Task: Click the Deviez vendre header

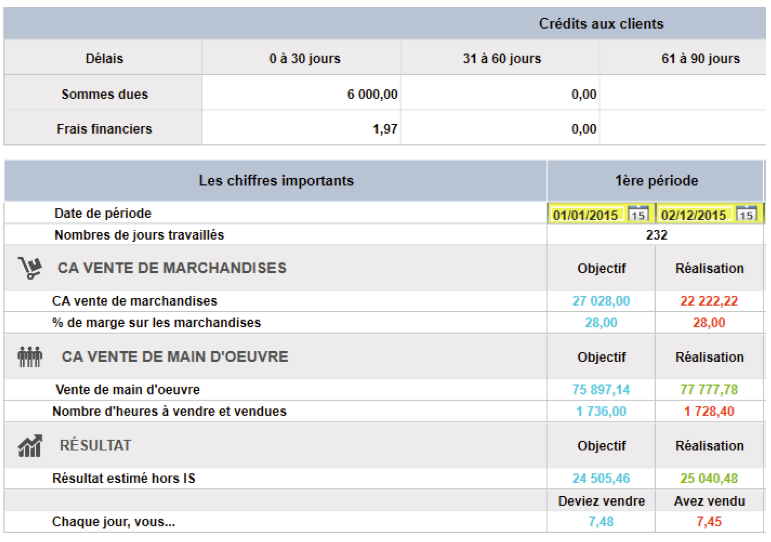Action: (601, 501)
